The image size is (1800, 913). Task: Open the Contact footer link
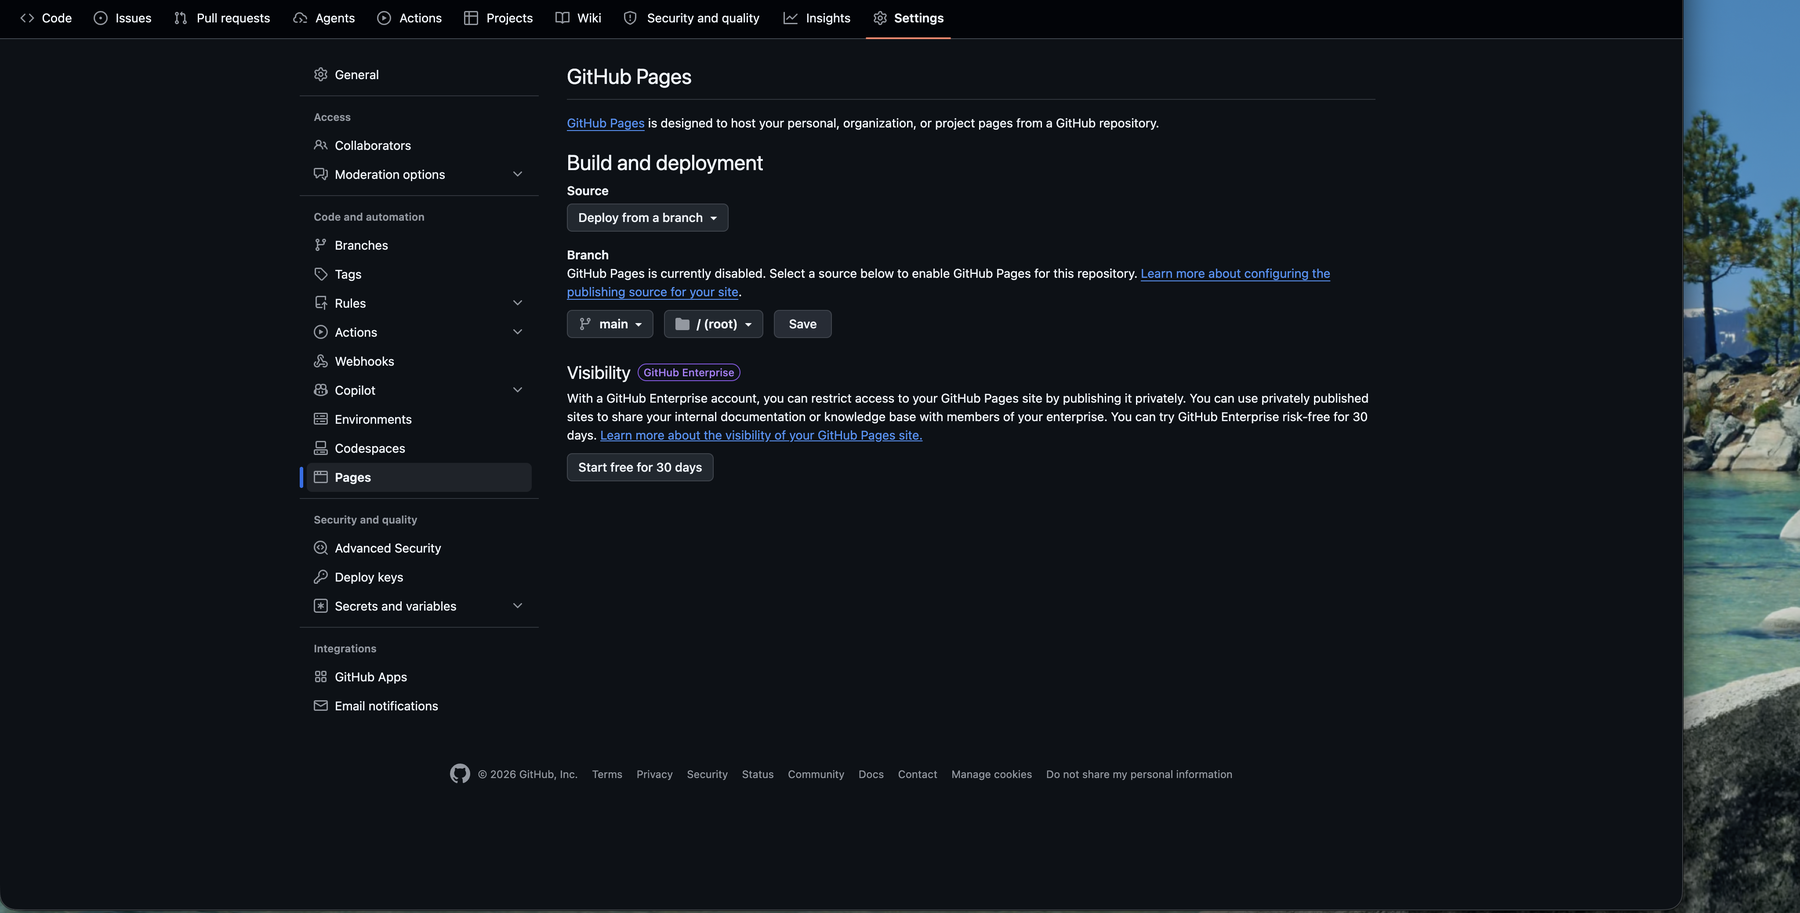click(x=917, y=775)
